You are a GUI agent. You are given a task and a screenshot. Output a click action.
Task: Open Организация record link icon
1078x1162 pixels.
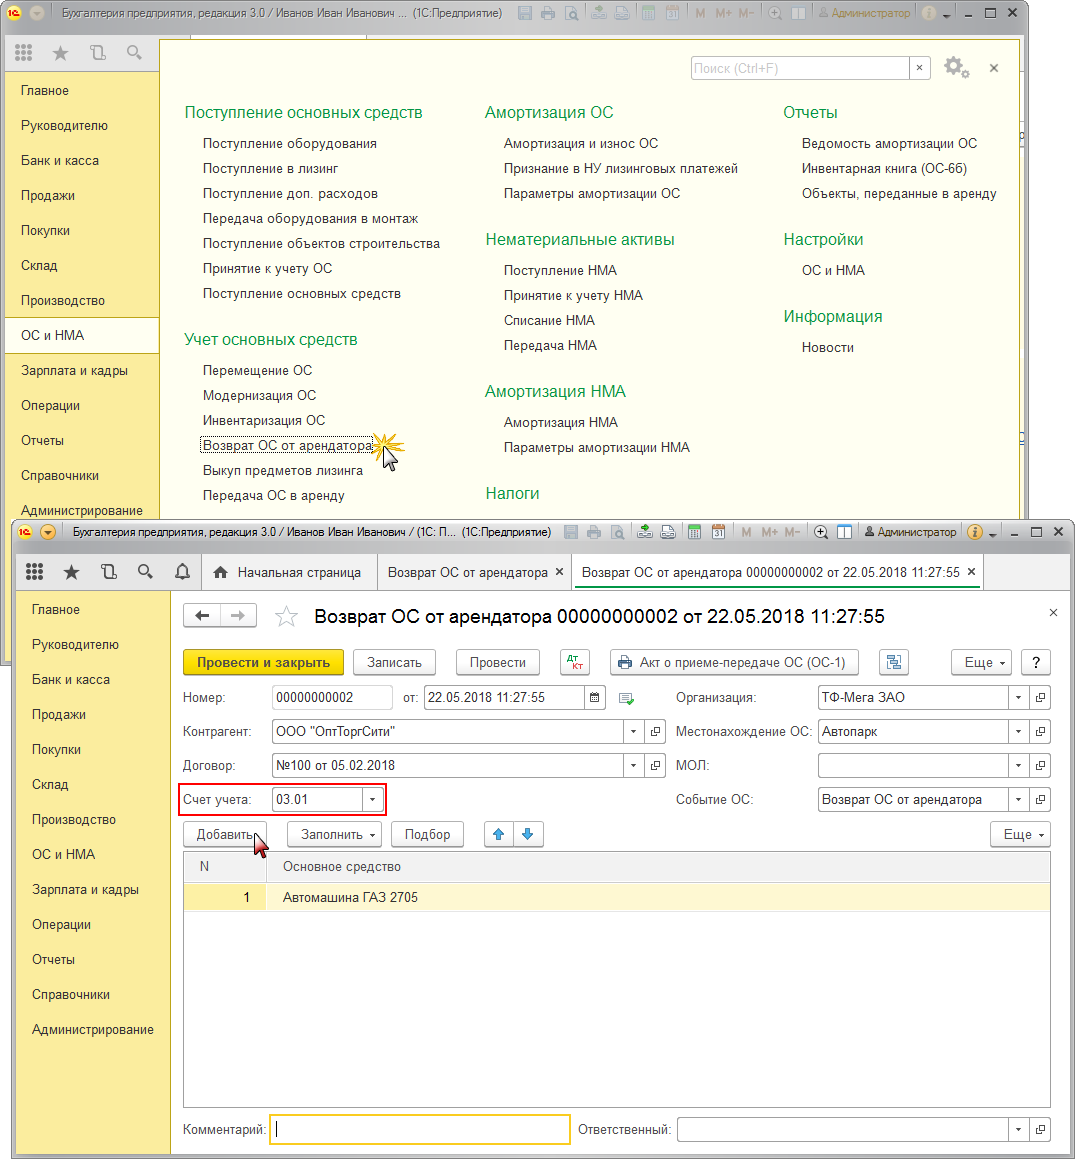pyautogui.click(x=1040, y=697)
